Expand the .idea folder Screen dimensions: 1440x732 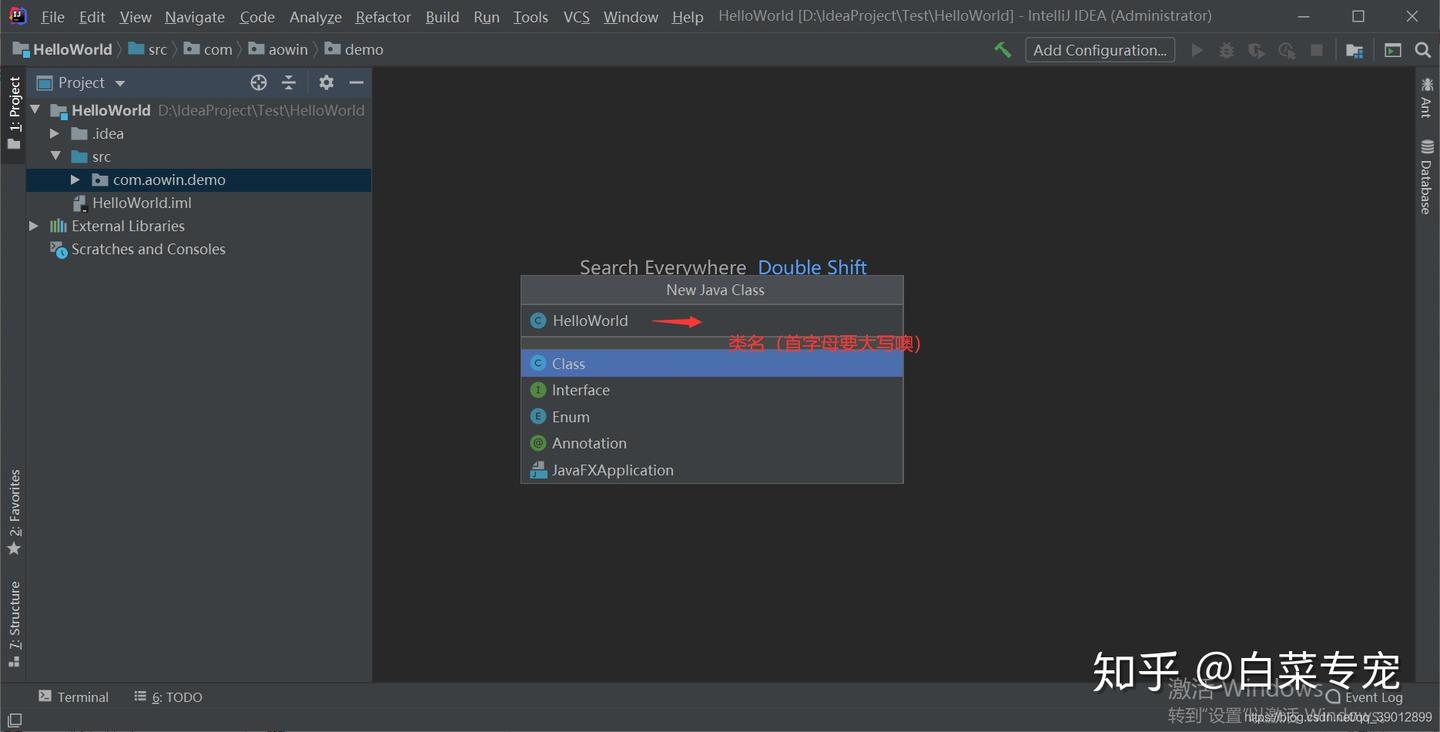(55, 133)
